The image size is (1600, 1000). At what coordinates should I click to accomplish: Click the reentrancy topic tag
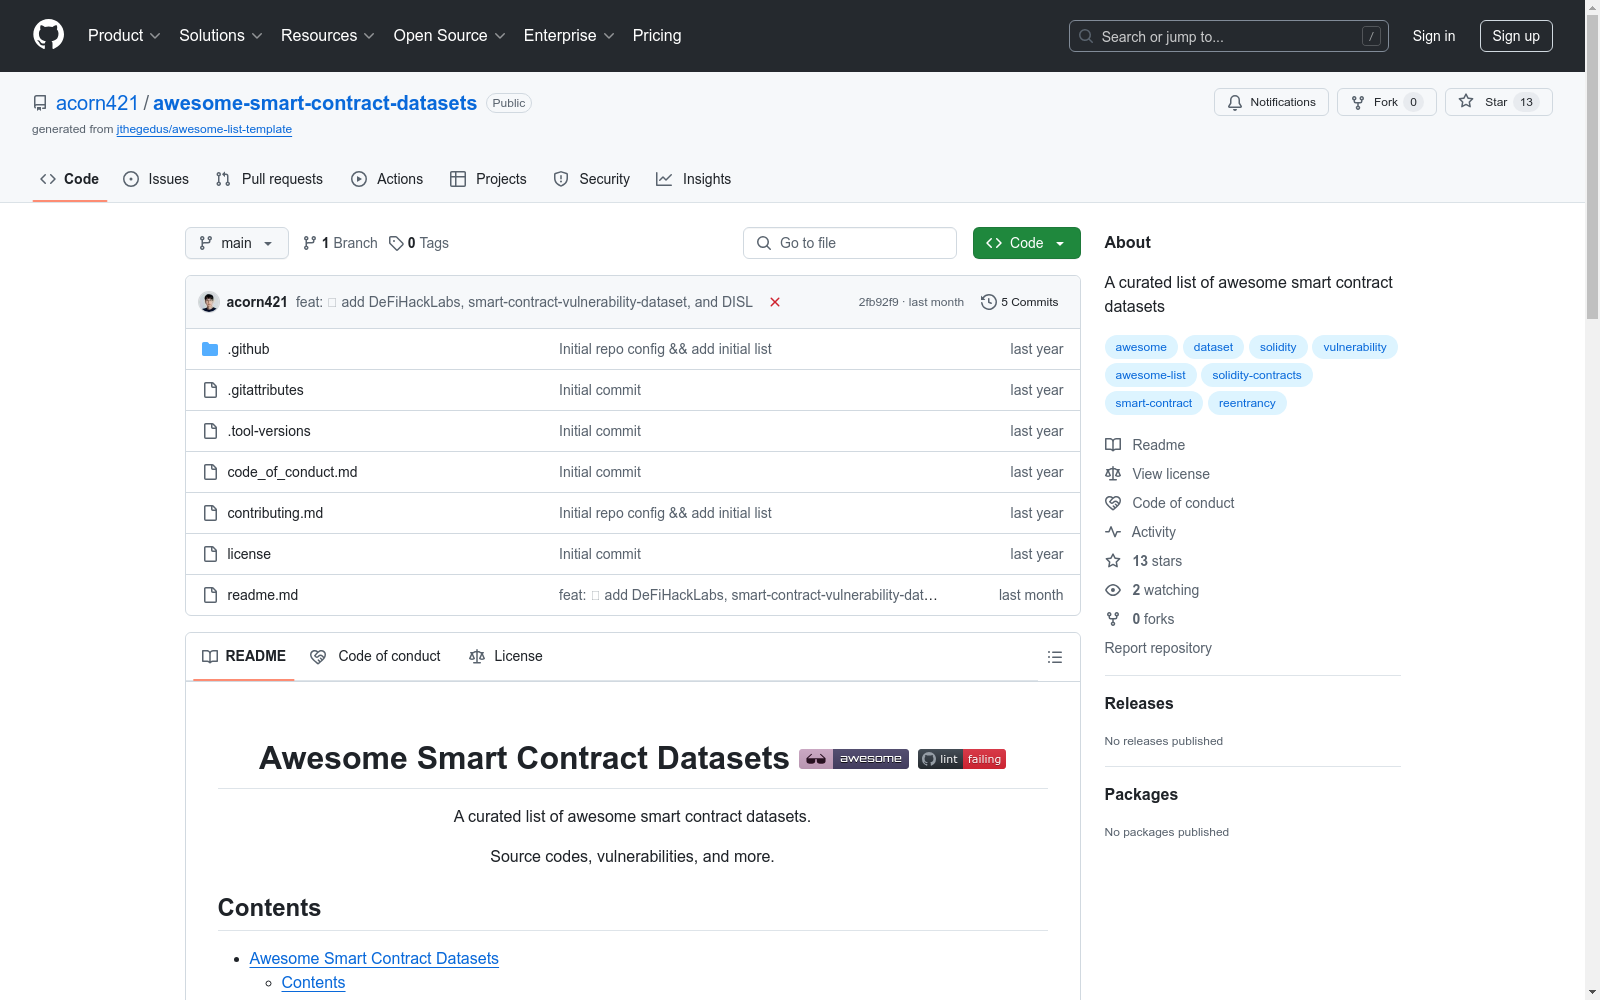pyautogui.click(x=1247, y=403)
